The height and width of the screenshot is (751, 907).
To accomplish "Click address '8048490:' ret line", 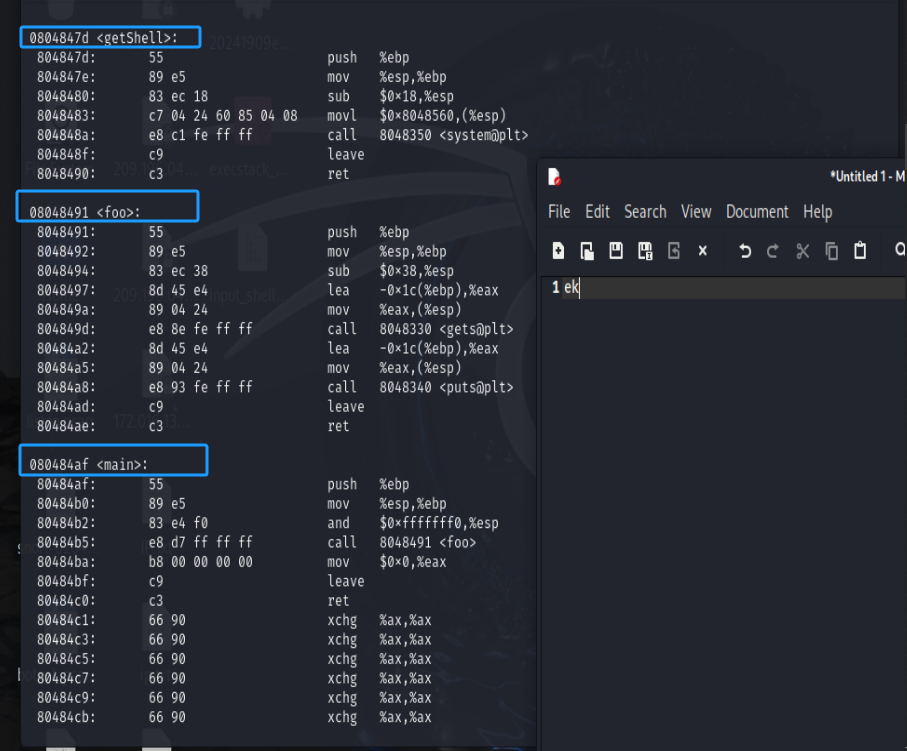I will pyautogui.click(x=66, y=174).
